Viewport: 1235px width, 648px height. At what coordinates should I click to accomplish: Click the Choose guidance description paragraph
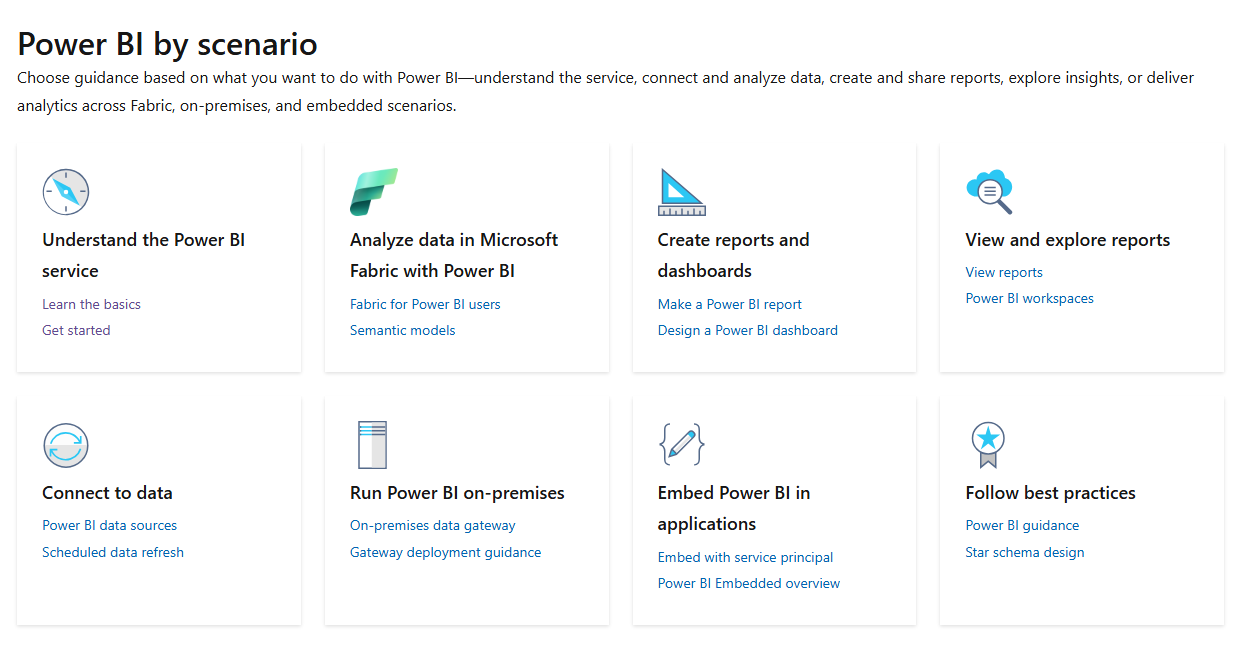(x=605, y=91)
